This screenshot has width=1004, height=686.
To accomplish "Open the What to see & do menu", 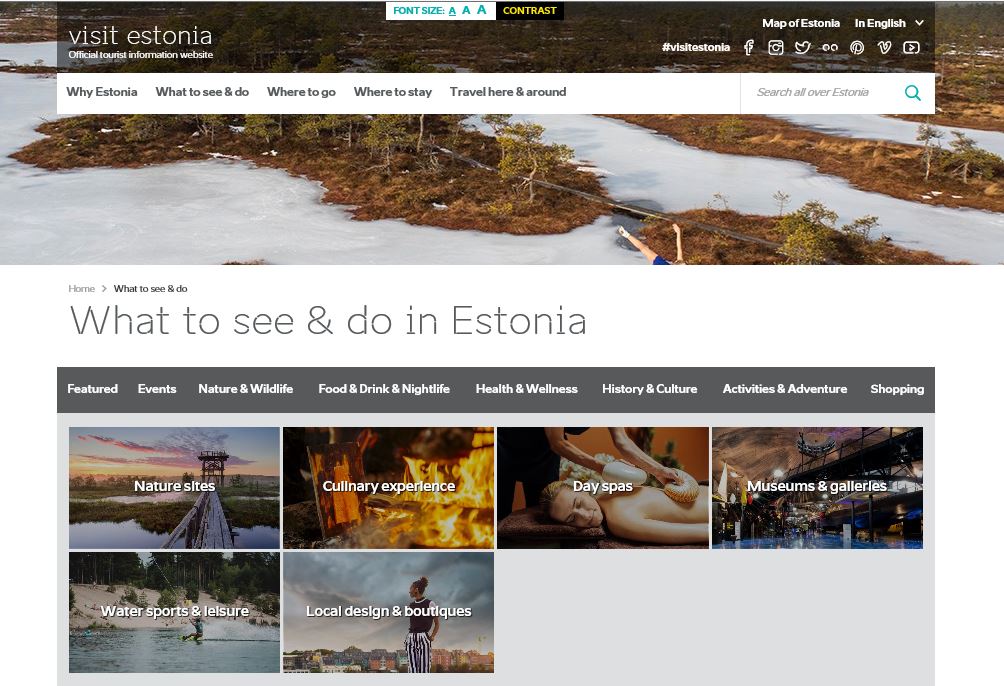I will pos(202,92).
